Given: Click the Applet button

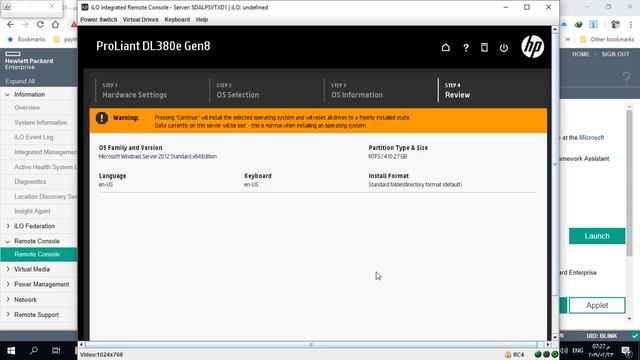Looking at the screenshot, I should click(x=597, y=305).
